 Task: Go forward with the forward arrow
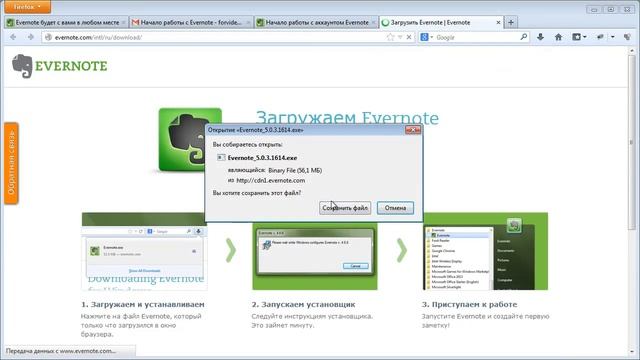point(31,37)
